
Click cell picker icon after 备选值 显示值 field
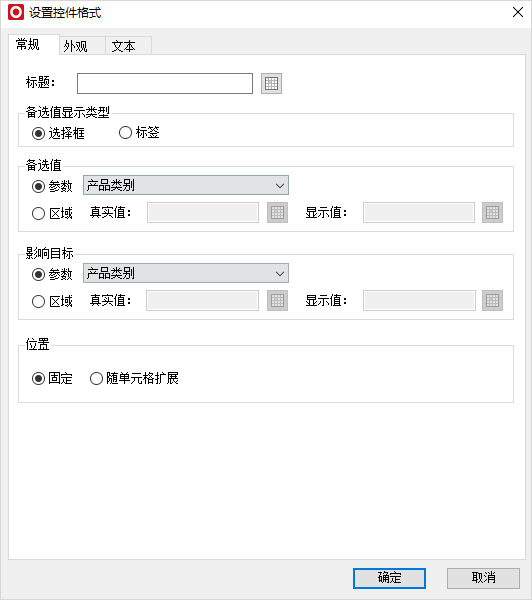pos(492,212)
